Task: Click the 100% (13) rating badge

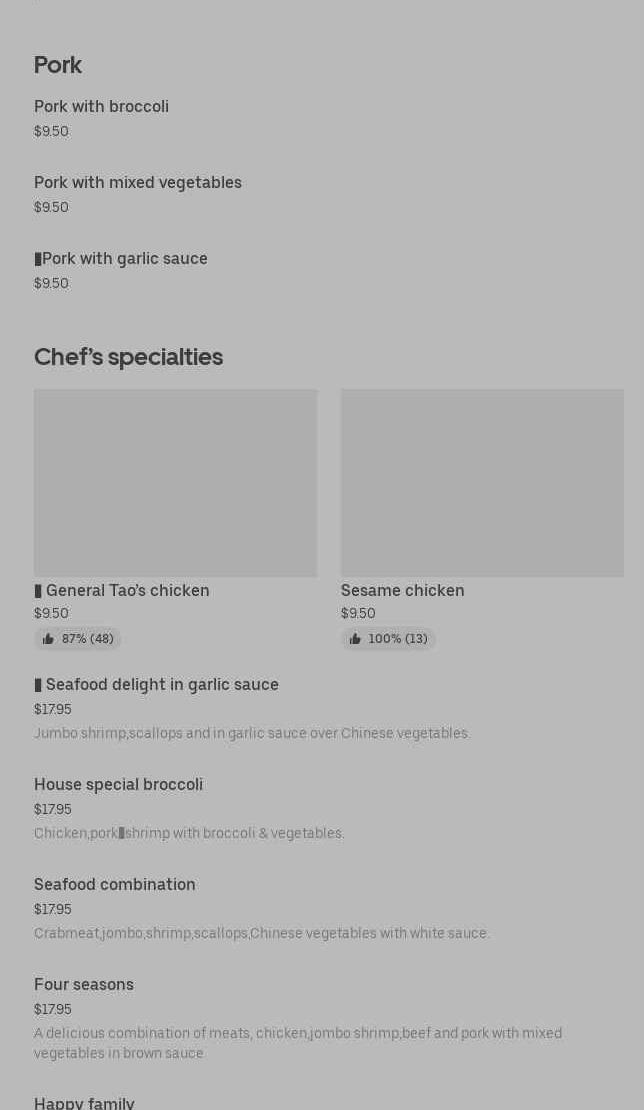Action: coord(388,639)
